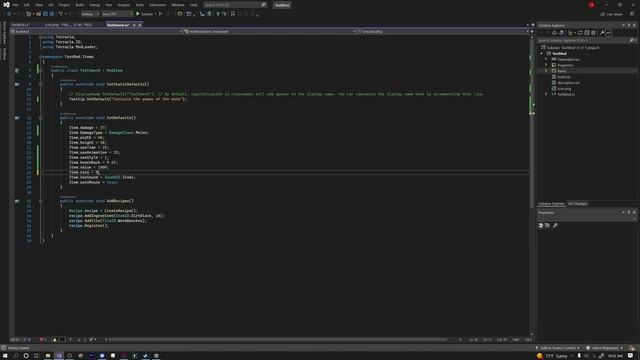640x360 pixels.
Task: Click the Properties panel property pages icon
Action: (555, 225)
